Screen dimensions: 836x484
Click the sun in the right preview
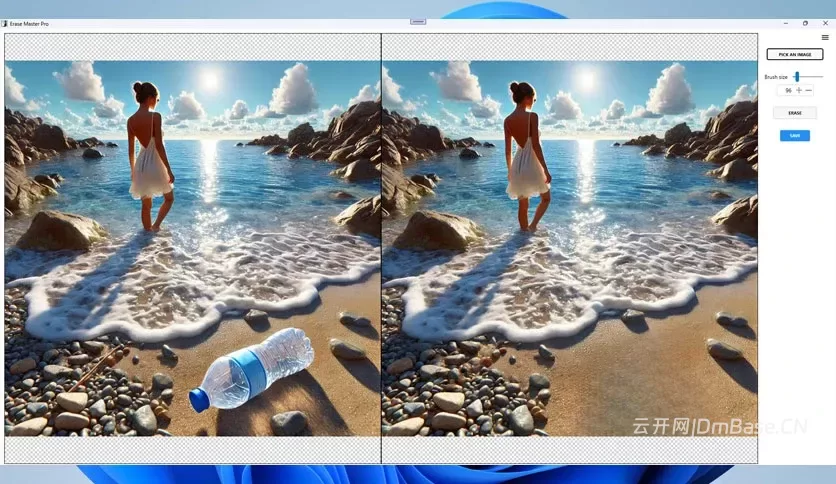pos(587,80)
